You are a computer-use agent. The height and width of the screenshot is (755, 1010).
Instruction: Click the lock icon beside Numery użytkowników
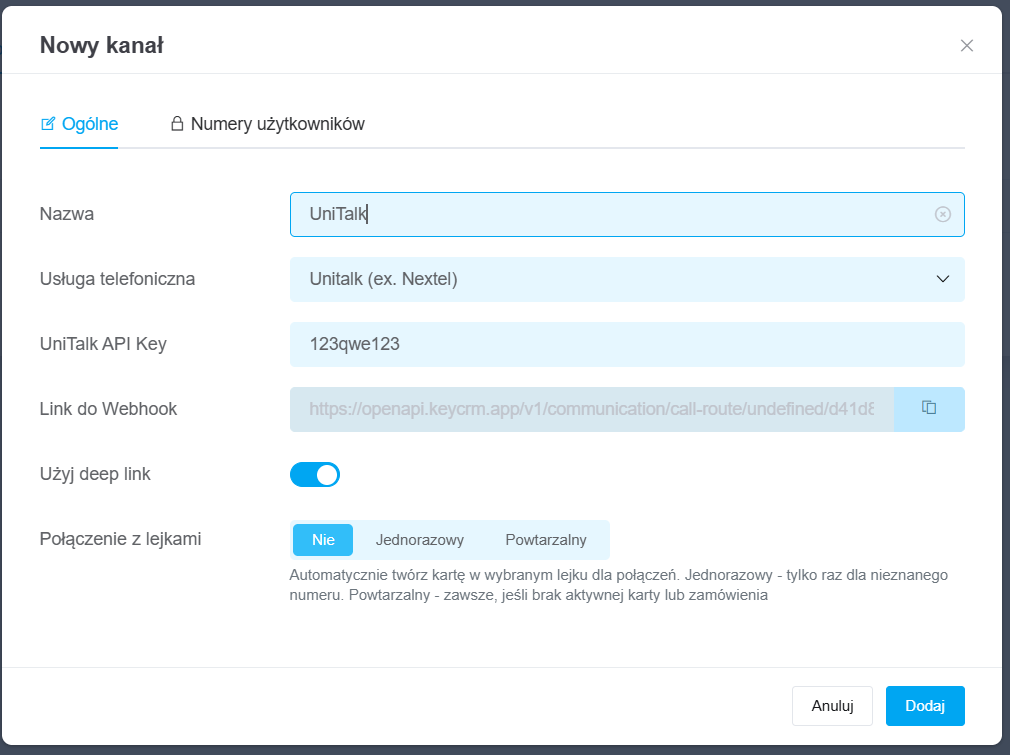177,124
